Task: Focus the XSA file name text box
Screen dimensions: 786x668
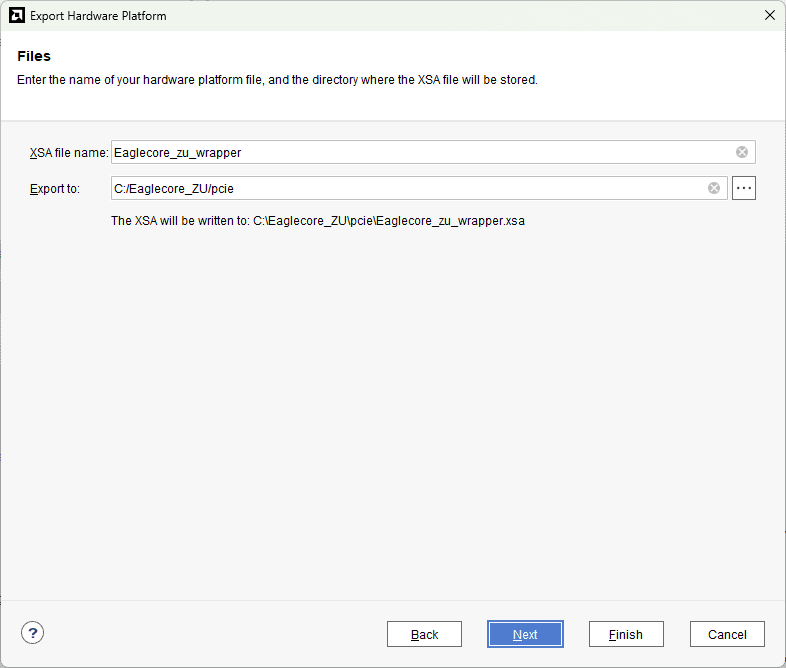Action: click(420, 152)
